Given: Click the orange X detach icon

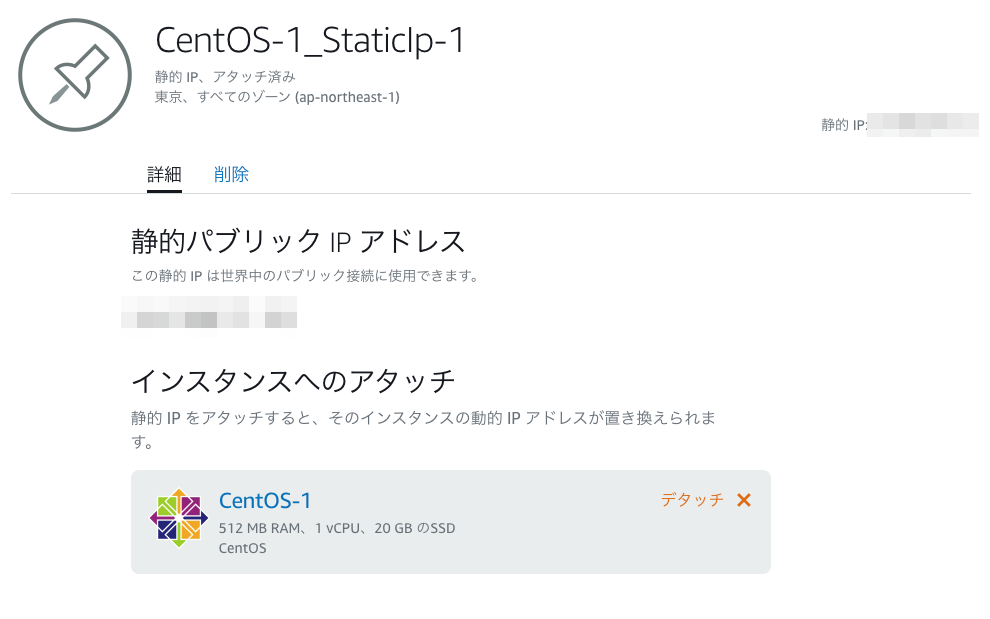Looking at the screenshot, I should (x=744, y=500).
